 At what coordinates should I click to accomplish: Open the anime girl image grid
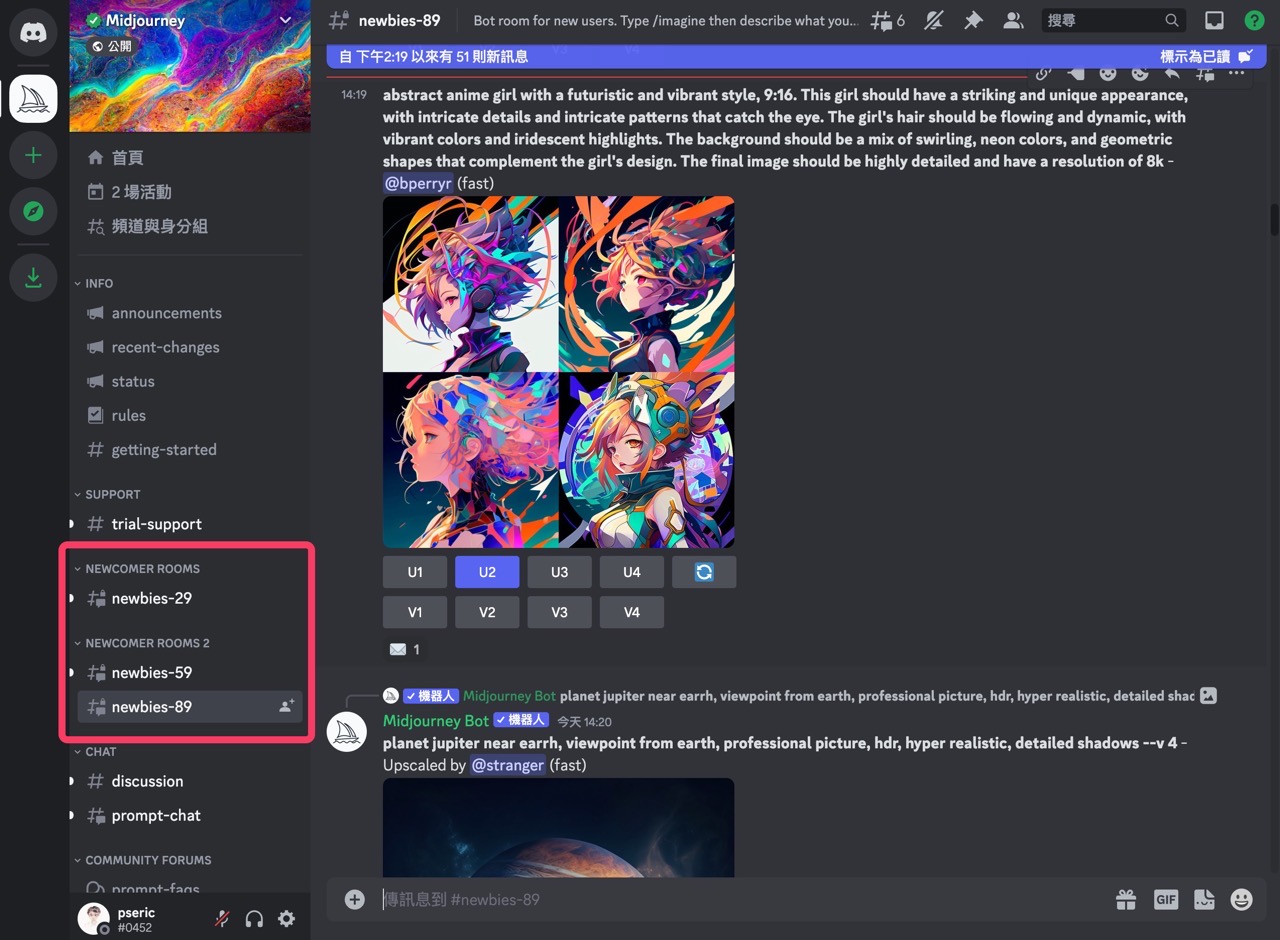(559, 372)
